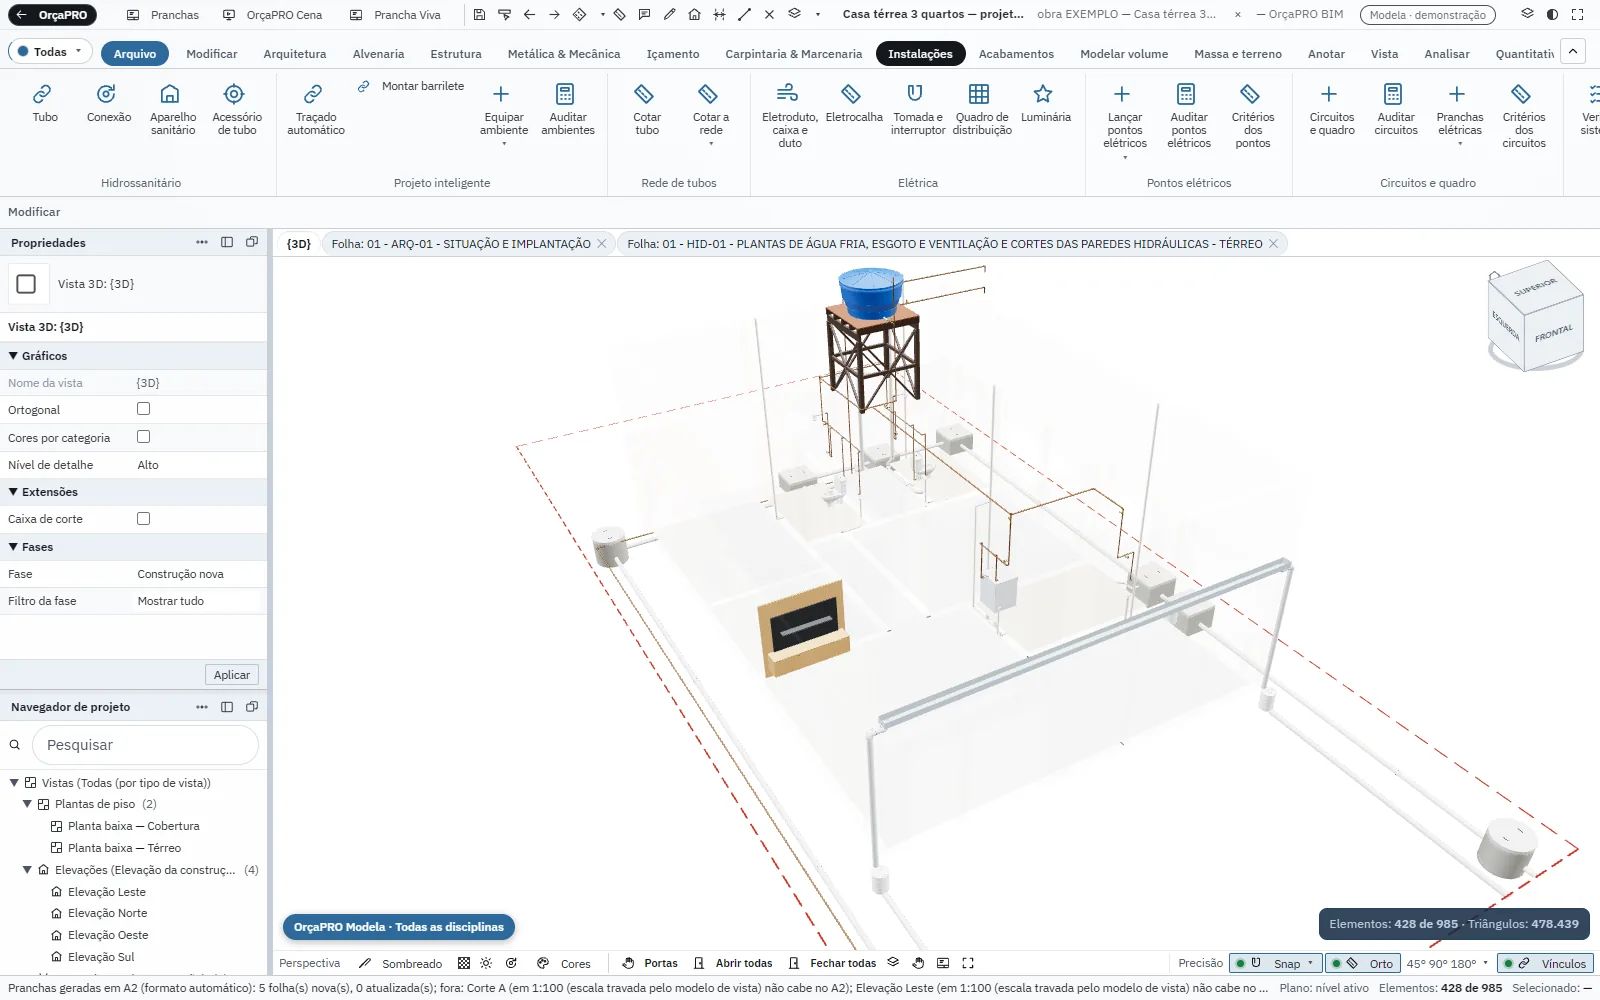Image resolution: width=1600 pixels, height=1000 pixels.
Task: Run Traçado automático
Action: (x=316, y=110)
